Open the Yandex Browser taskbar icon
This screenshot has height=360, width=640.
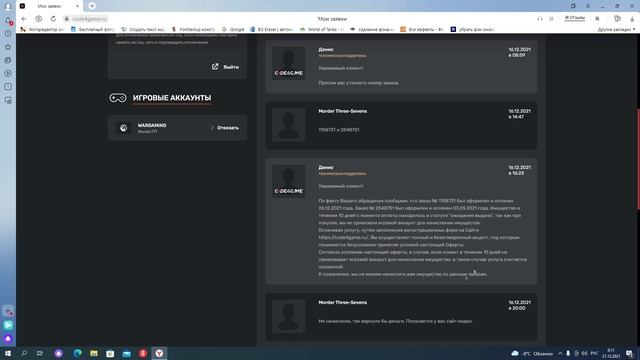(159, 353)
